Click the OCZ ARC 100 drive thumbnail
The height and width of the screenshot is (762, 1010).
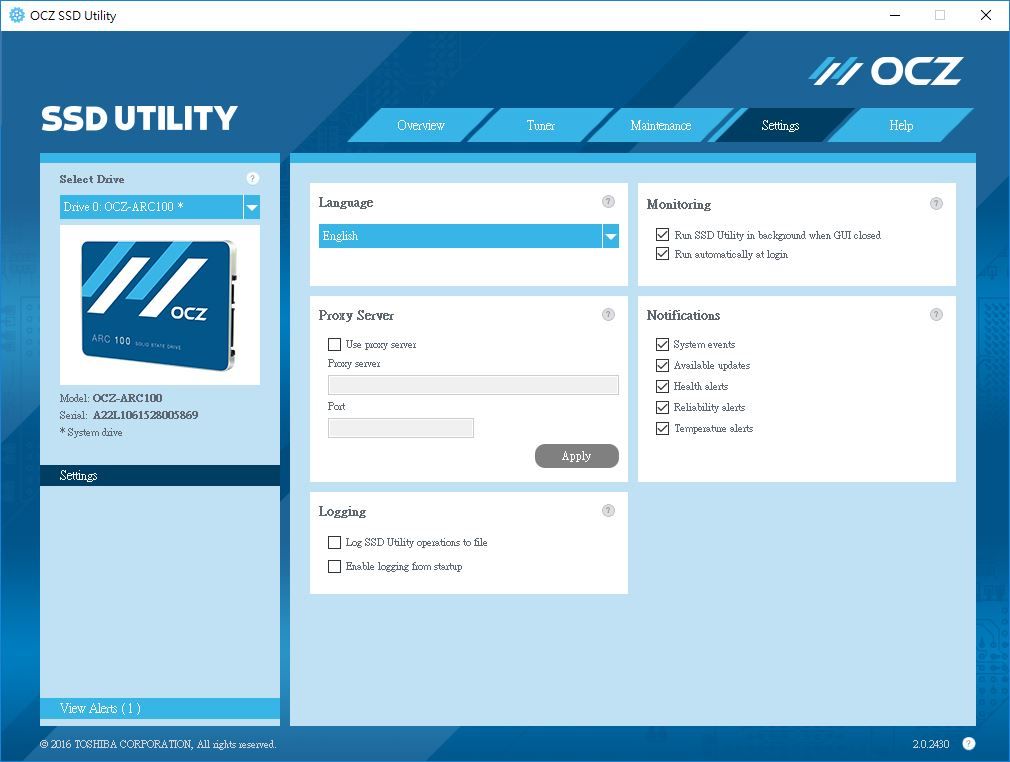pyautogui.click(x=160, y=305)
